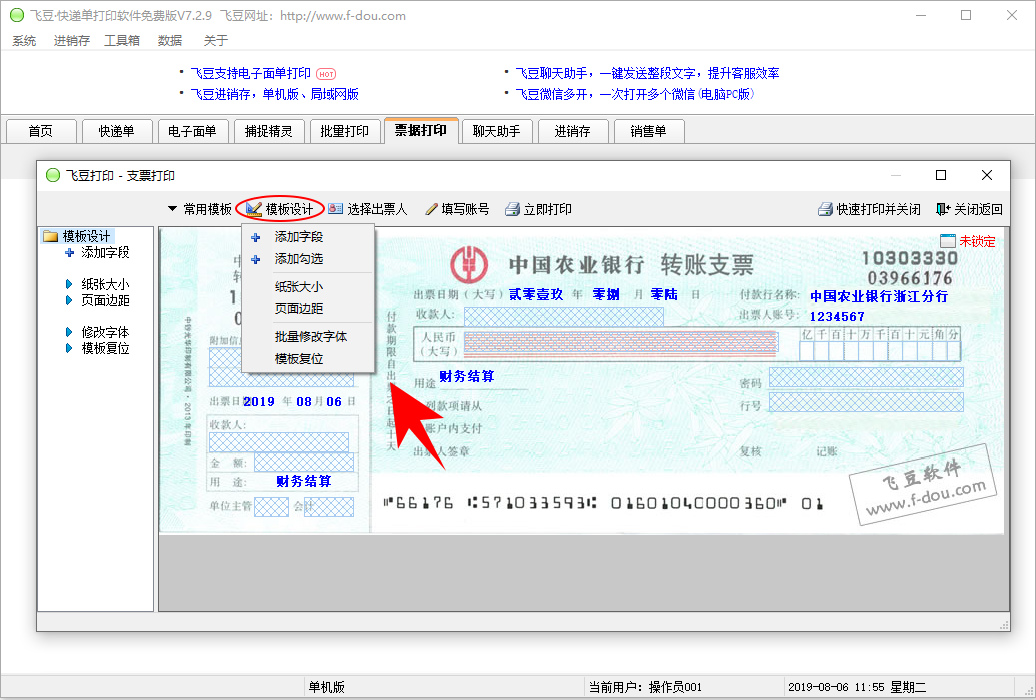This screenshot has width=1036, height=700.
Task: Open the 工具箱 menu
Action: click(122, 40)
